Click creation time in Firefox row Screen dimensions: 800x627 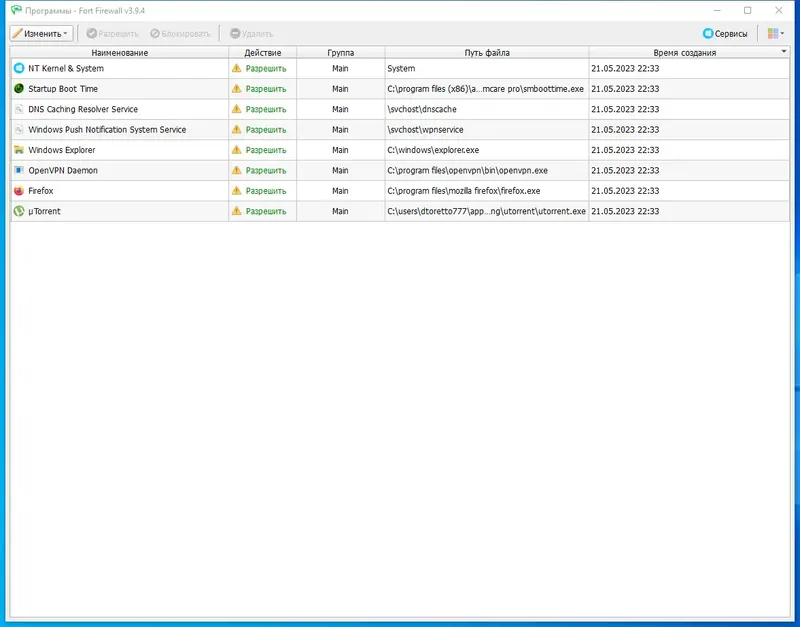[x=625, y=191]
